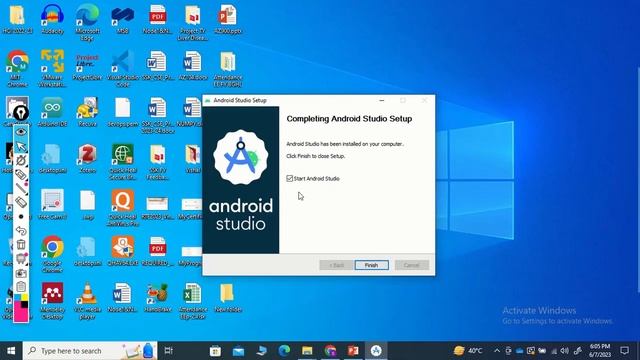Click the volume speaker icon in system tray
This screenshot has height=360, width=640.
point(565,351)
